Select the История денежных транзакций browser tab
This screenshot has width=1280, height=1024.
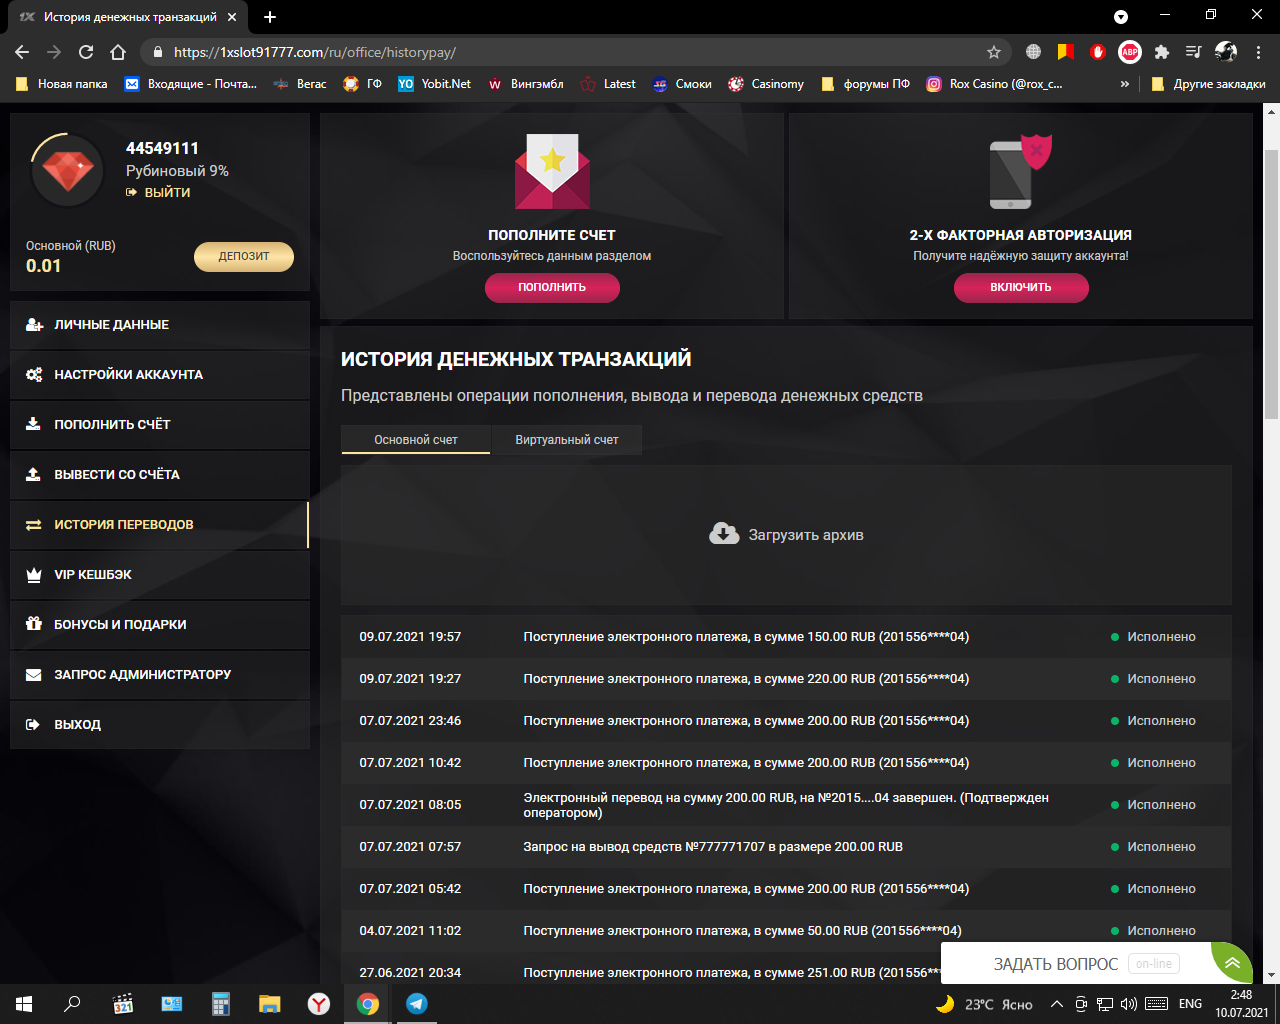(128, 17)
